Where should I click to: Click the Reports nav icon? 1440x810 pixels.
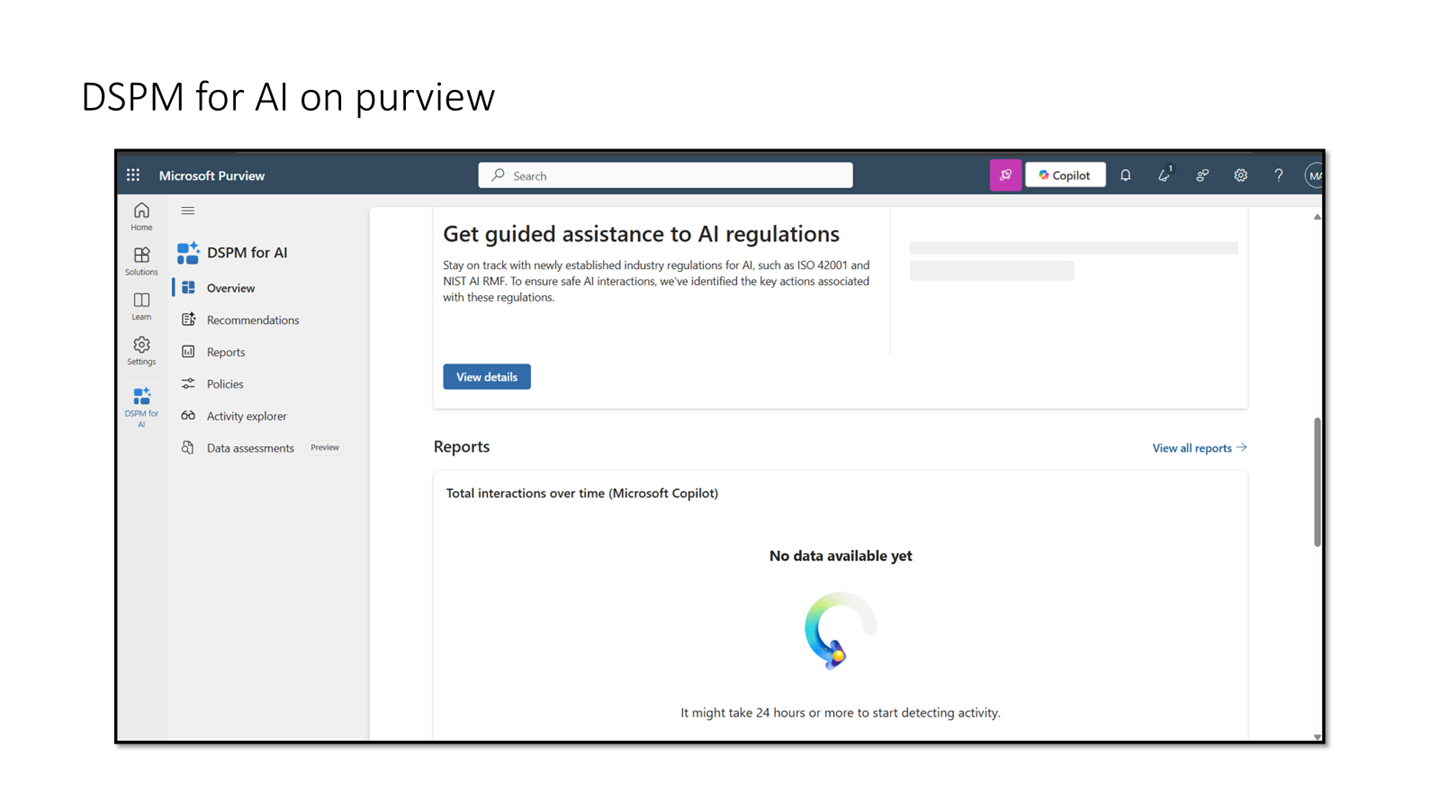point(188,352)
